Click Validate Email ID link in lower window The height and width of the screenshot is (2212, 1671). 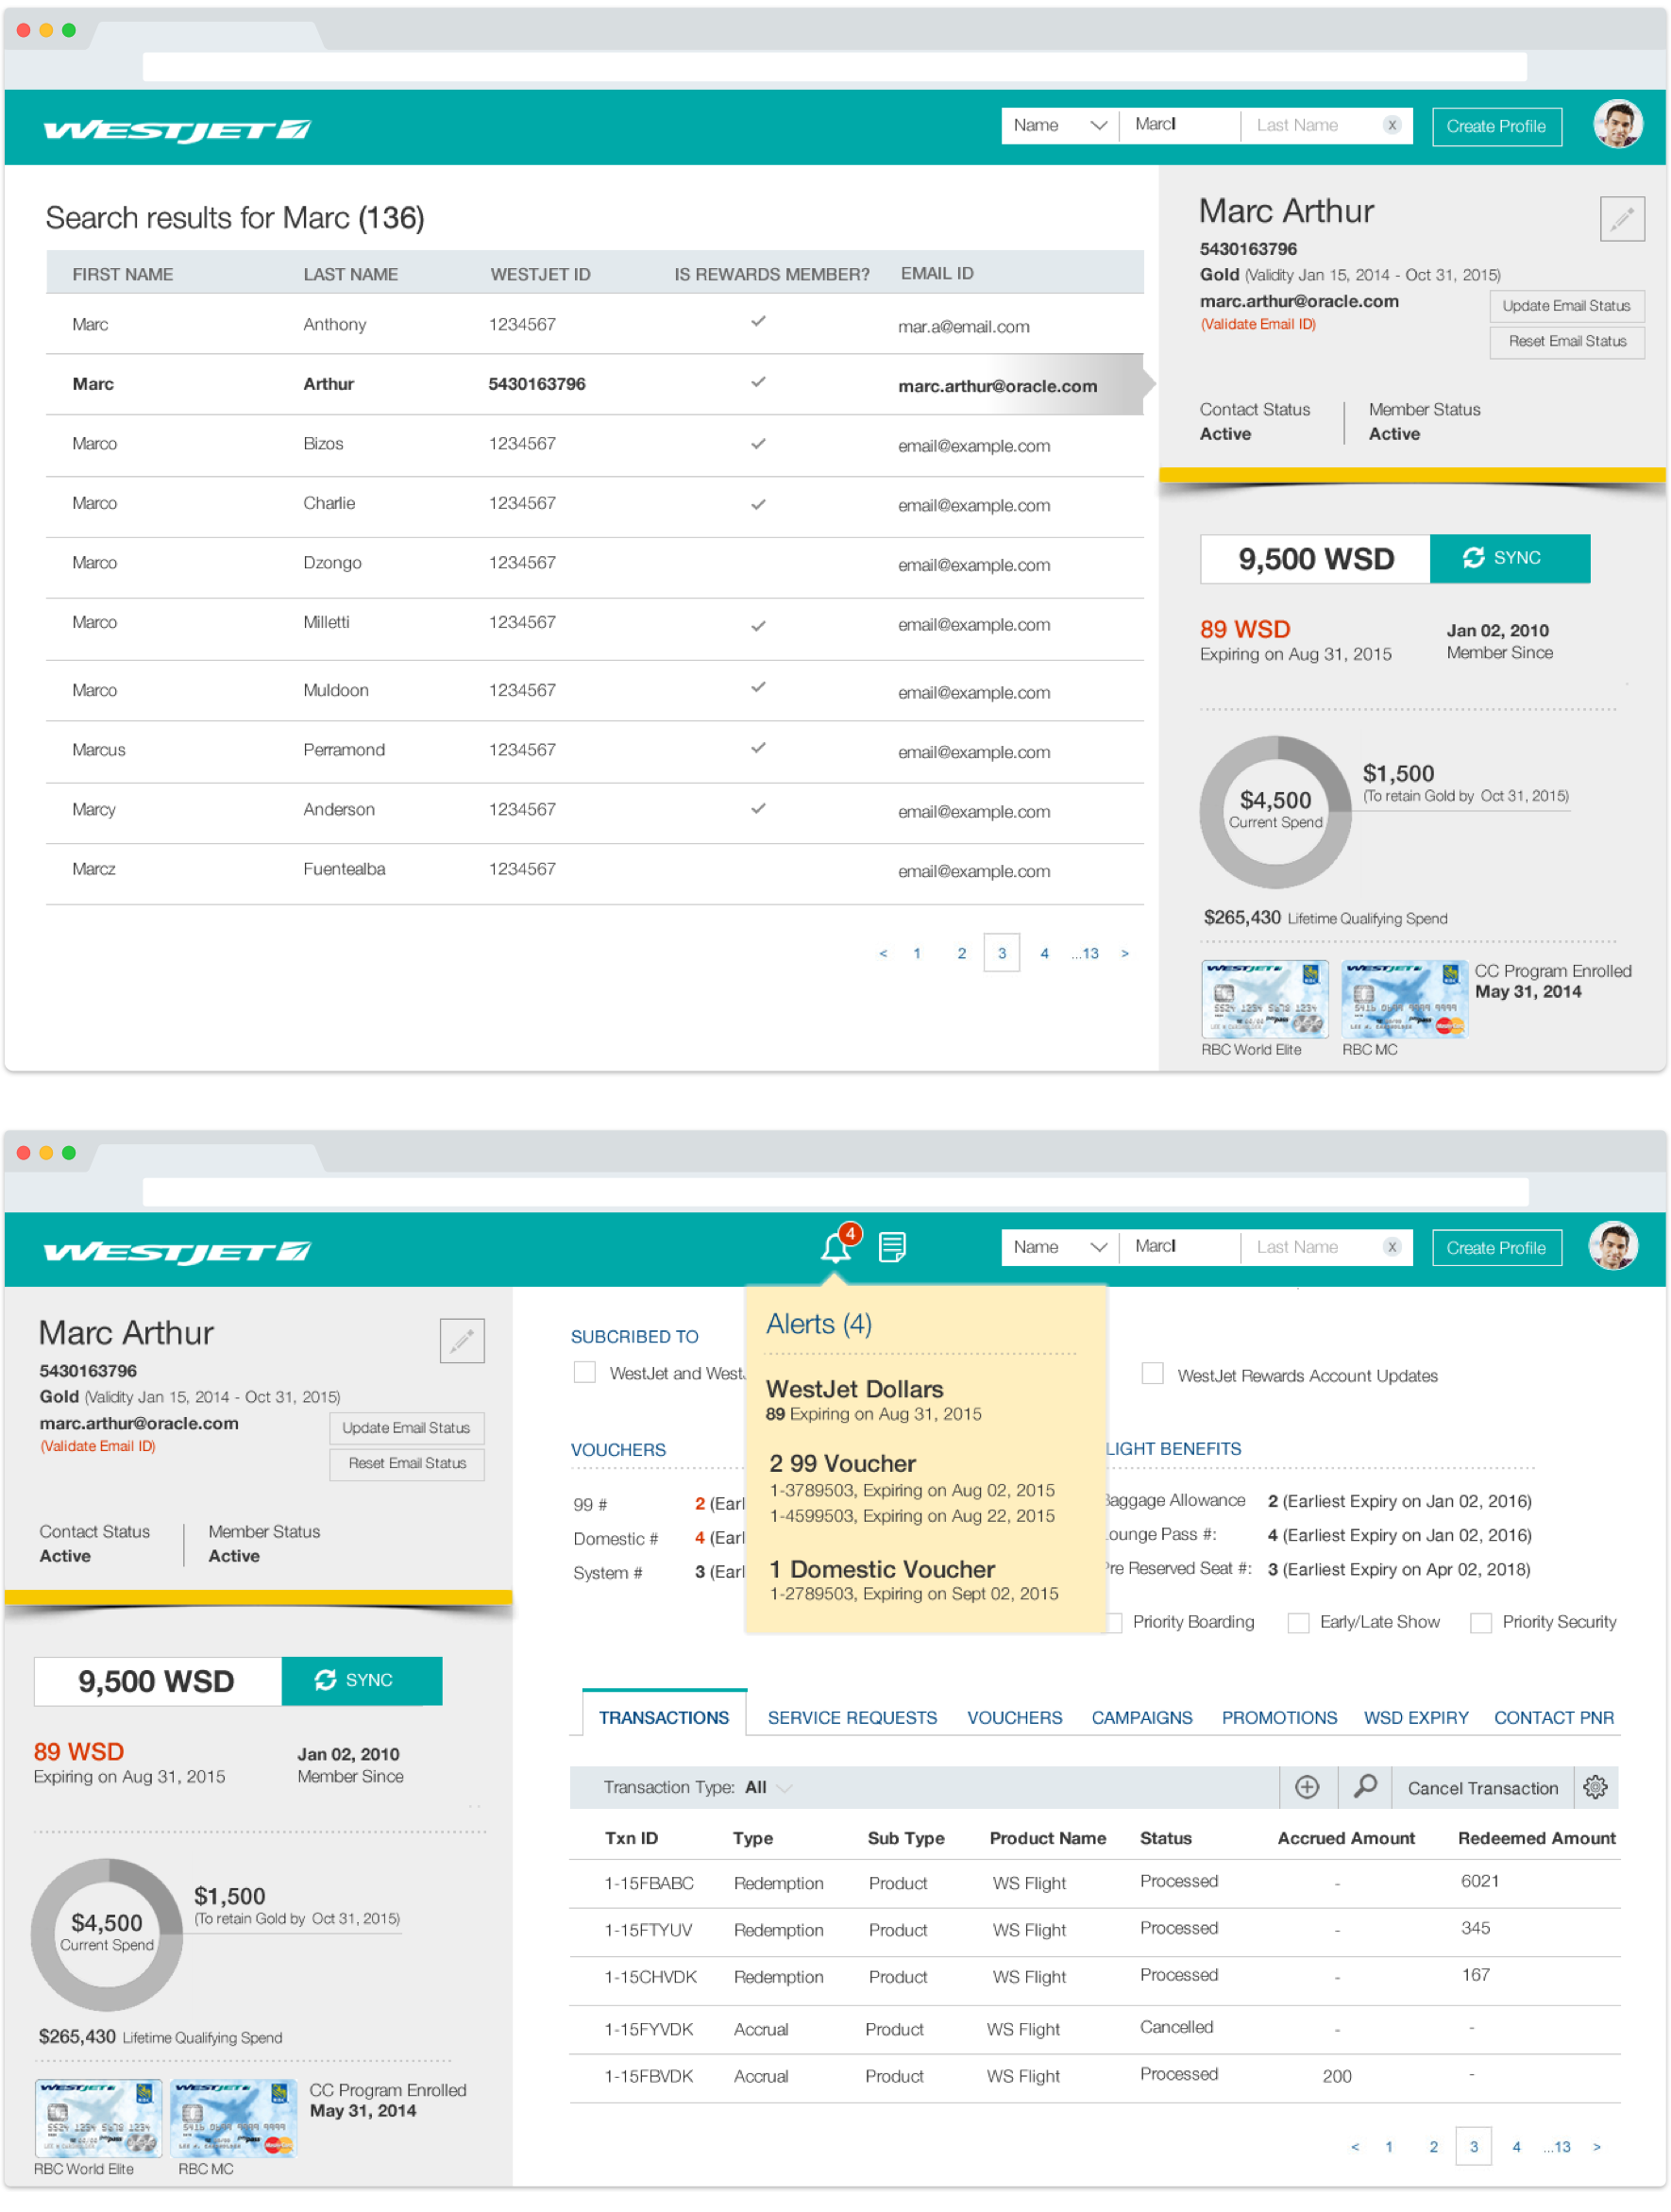98,1446
